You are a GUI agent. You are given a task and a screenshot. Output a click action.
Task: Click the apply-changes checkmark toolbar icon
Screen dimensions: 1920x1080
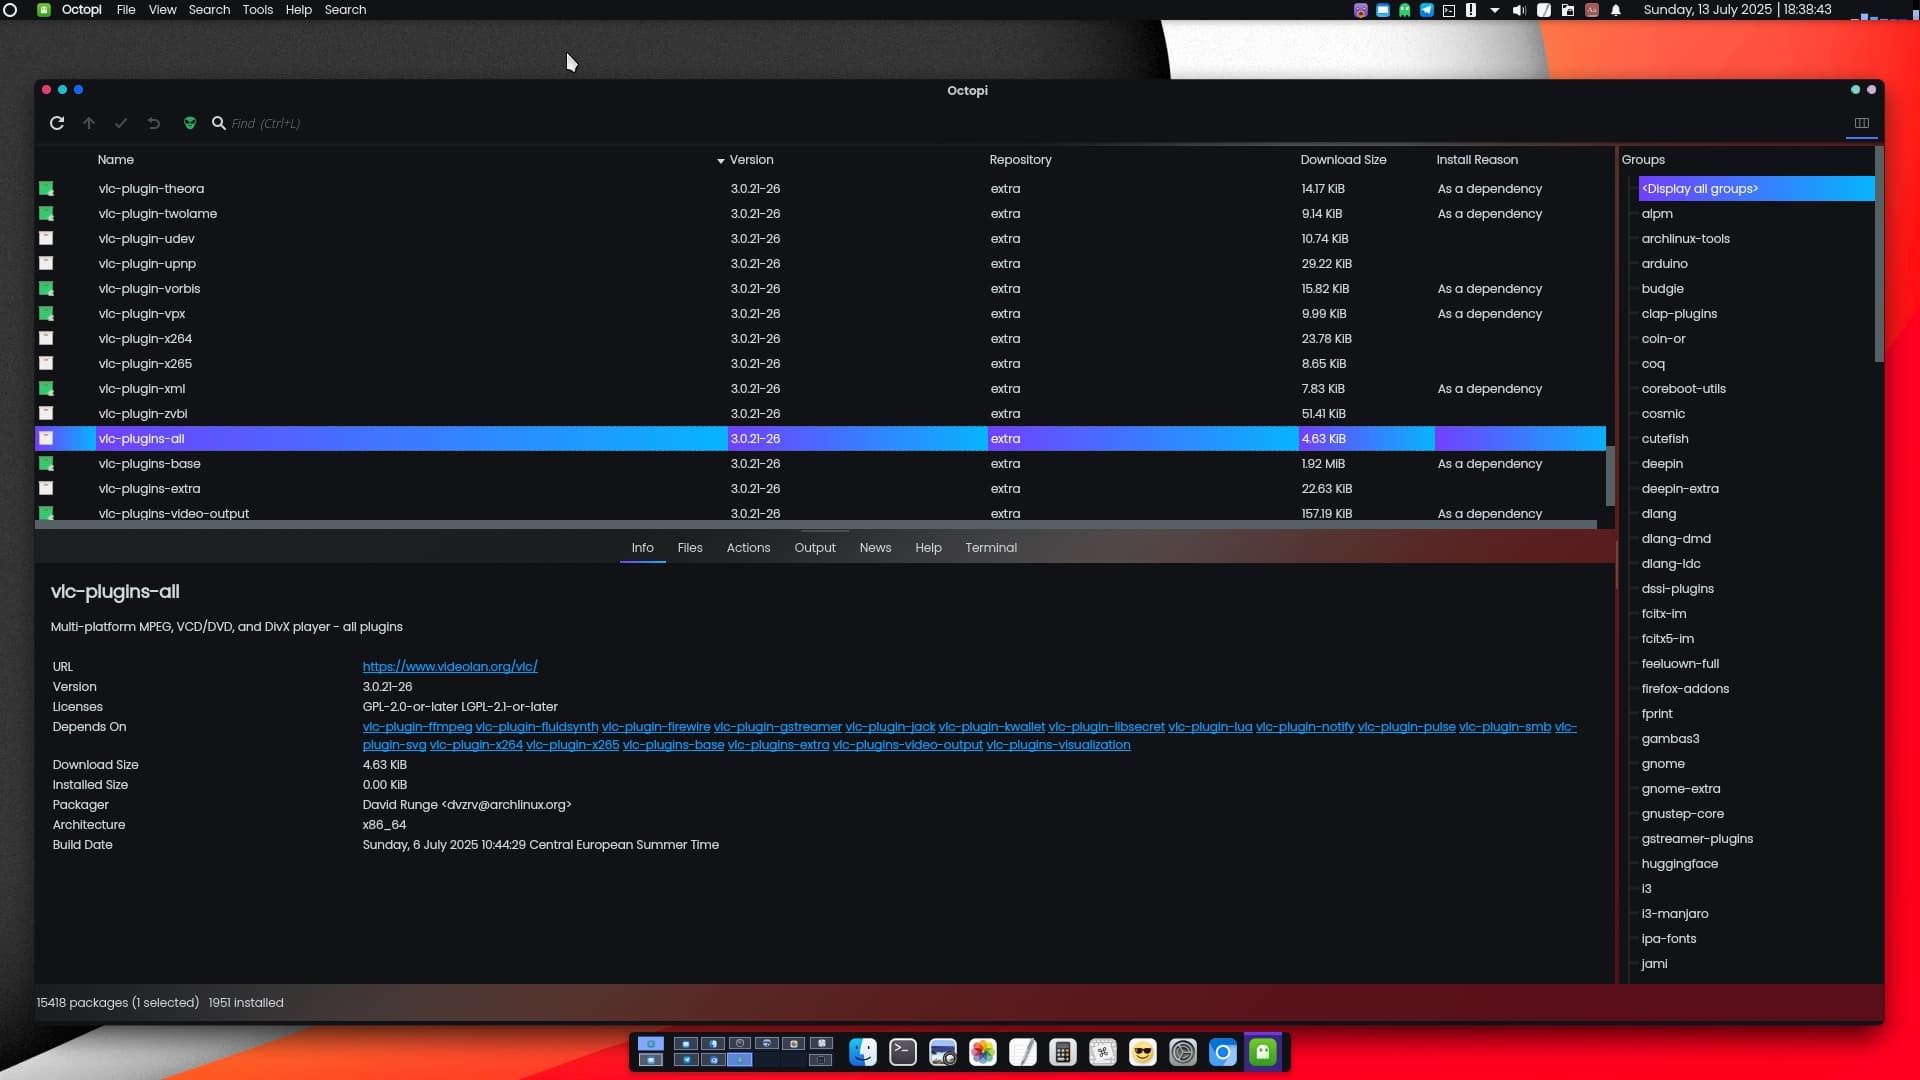(x=121, y=123)
